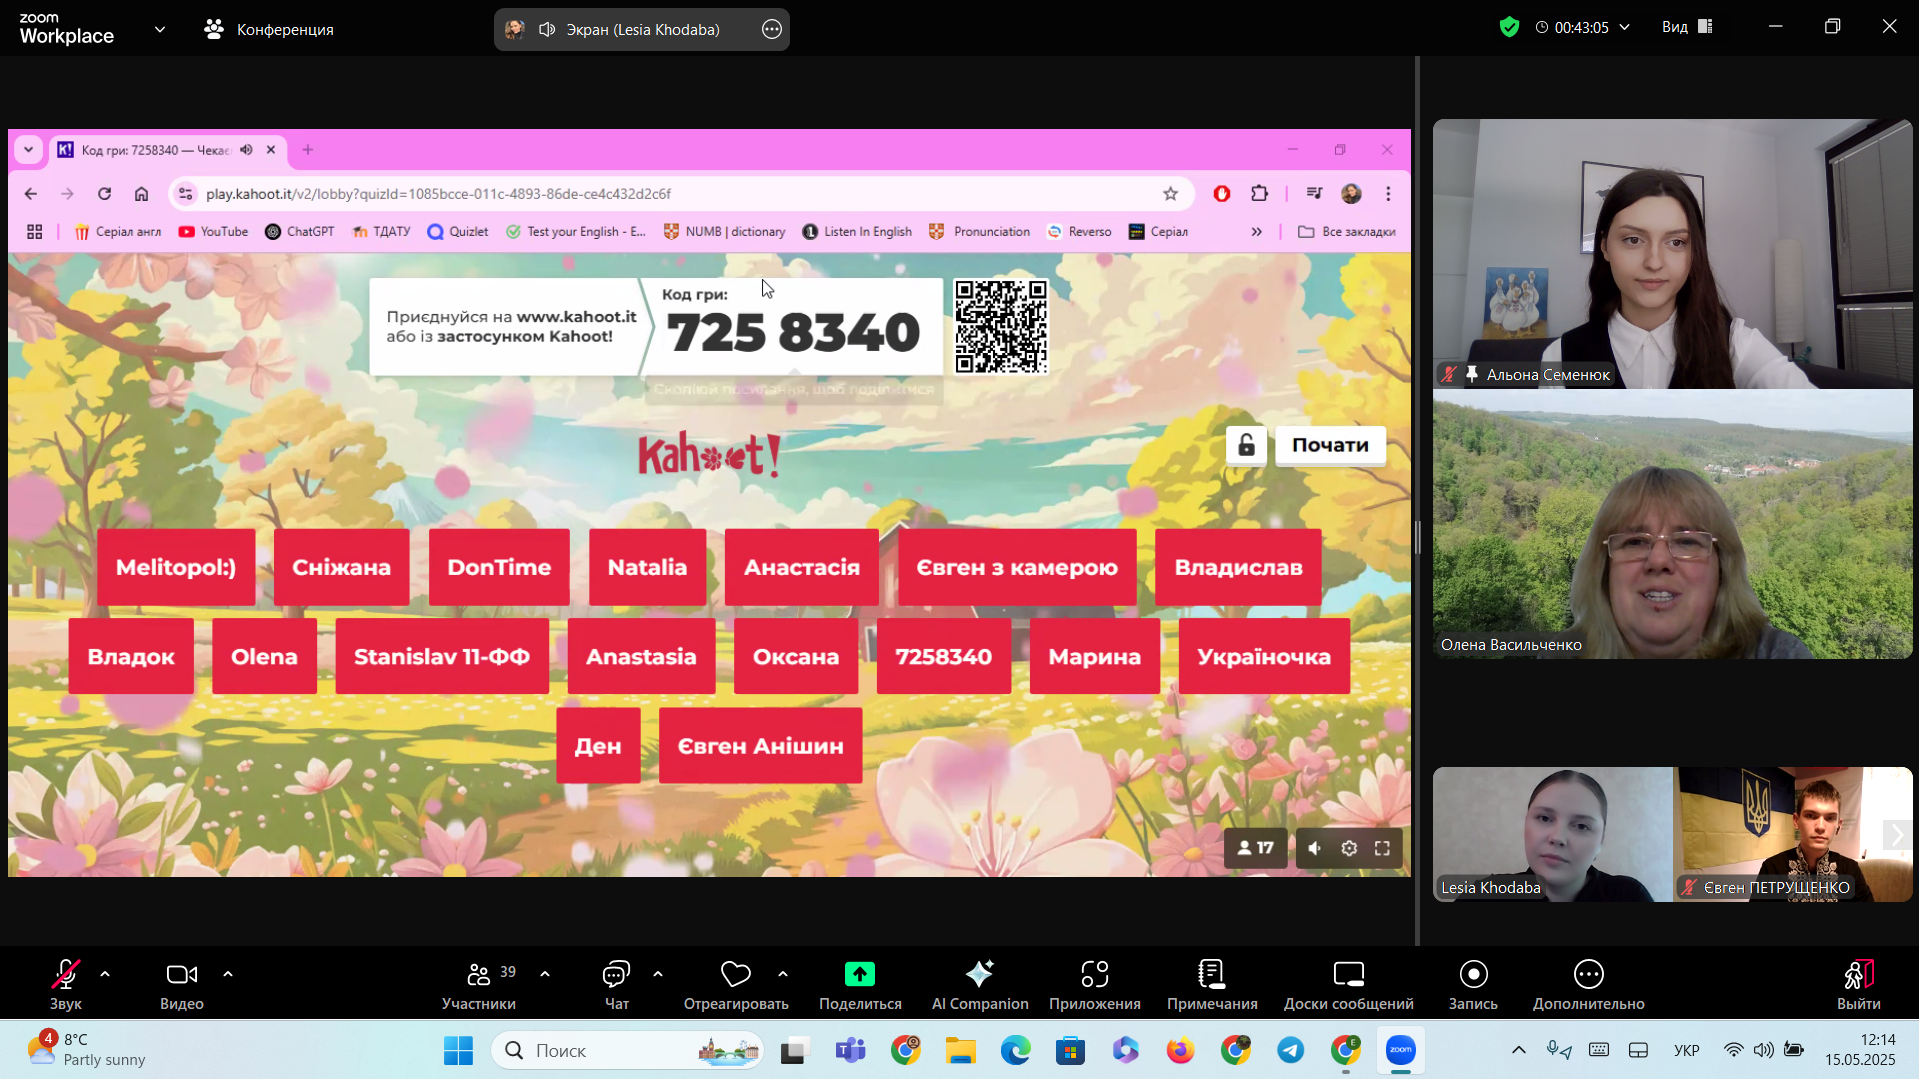
Task: Click the Почати start game button
Action: click(1330, 445)
